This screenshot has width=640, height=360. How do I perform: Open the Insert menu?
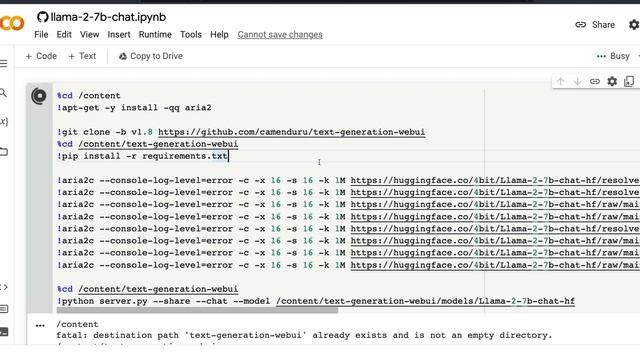coord(119,35)
